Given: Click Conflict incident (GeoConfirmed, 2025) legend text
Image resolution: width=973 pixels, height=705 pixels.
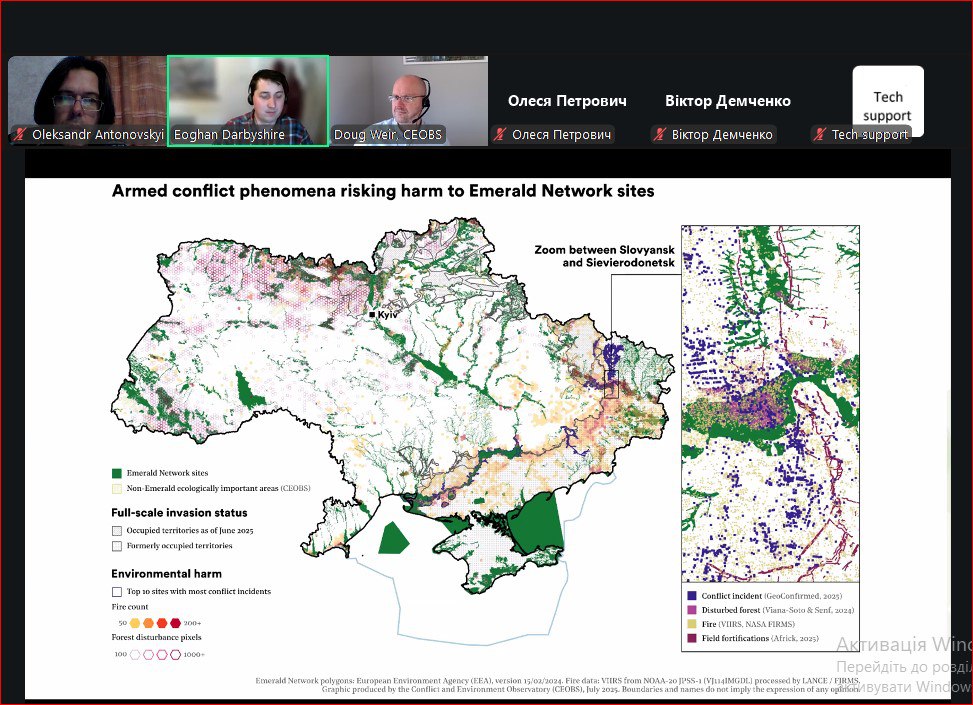Looking at the screenshot, I should tap(771, 596).
